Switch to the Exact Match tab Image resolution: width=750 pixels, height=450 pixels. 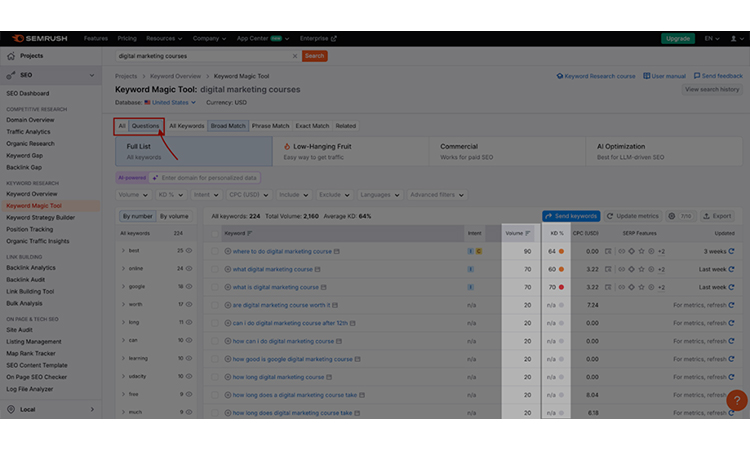312,126
